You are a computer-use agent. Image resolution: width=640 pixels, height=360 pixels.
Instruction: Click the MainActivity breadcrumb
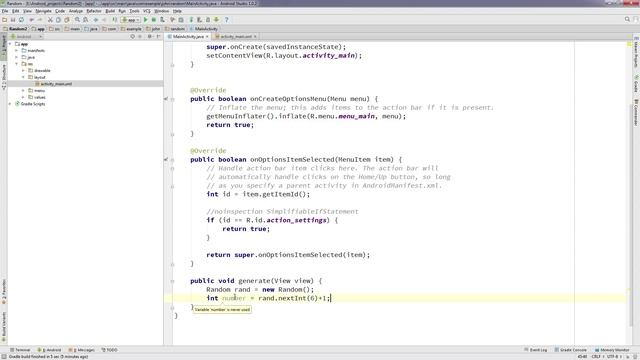pyautogui.click(x=204, y=29)
